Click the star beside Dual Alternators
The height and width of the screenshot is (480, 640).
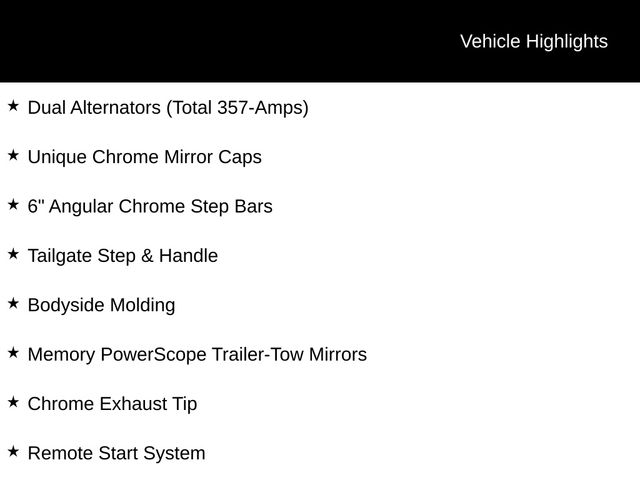(x=13, y=106)
